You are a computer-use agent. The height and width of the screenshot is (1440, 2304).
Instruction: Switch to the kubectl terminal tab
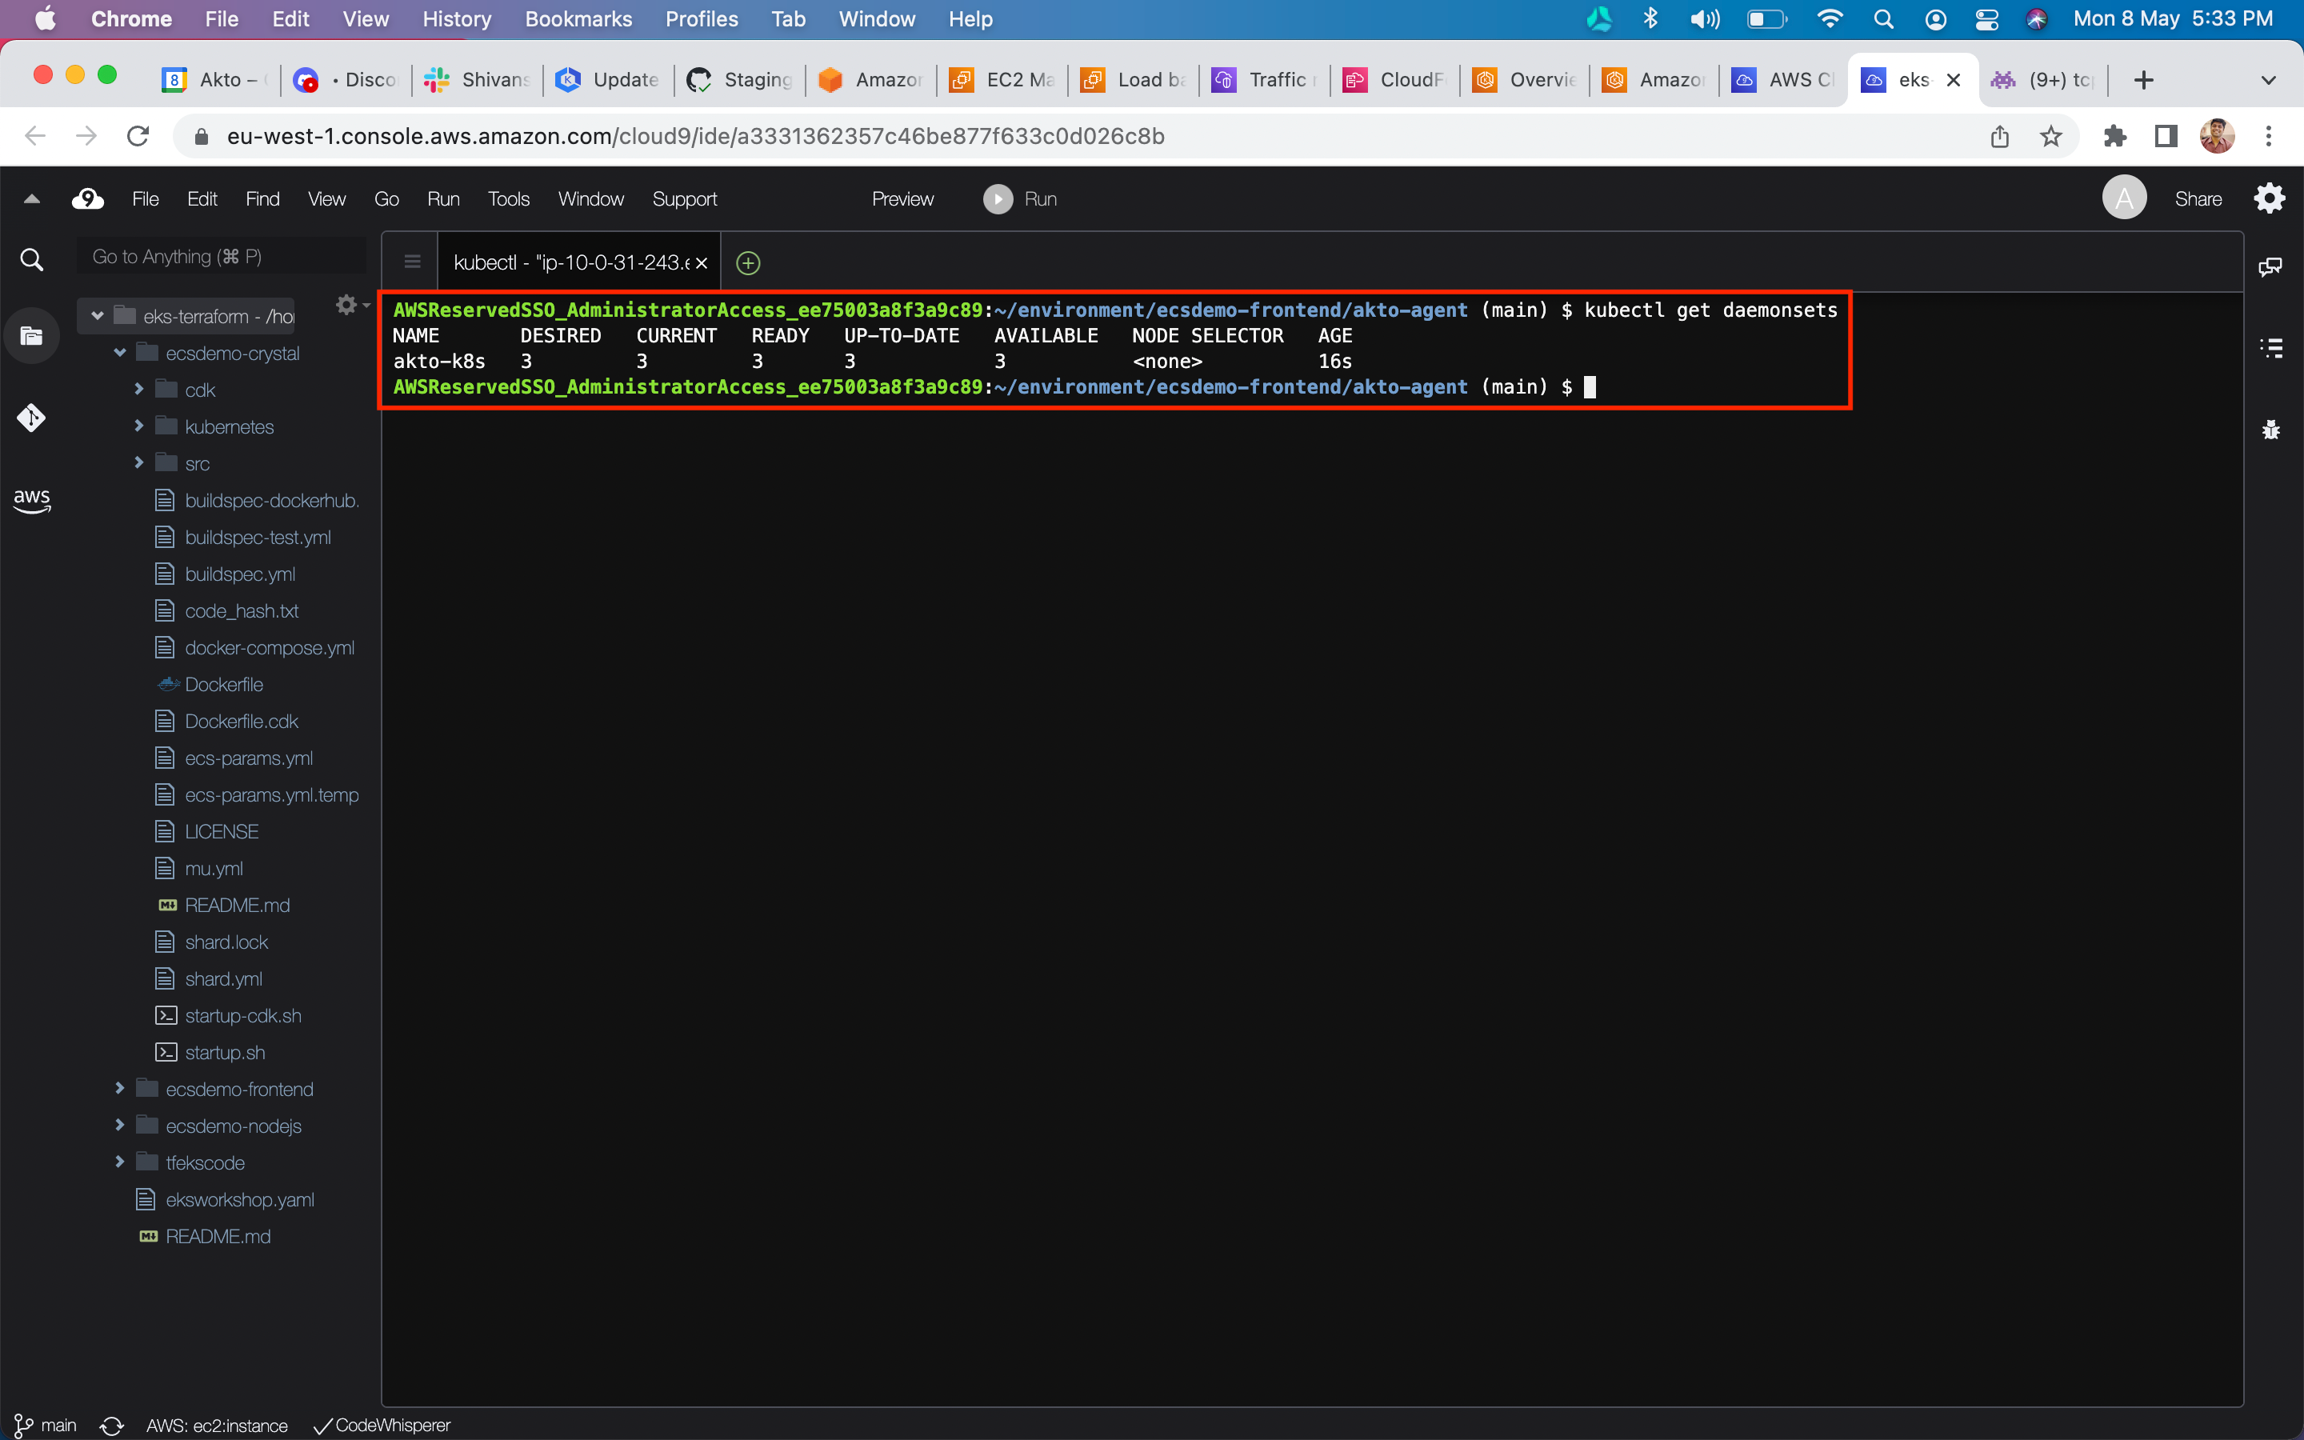tap(570, 263)
